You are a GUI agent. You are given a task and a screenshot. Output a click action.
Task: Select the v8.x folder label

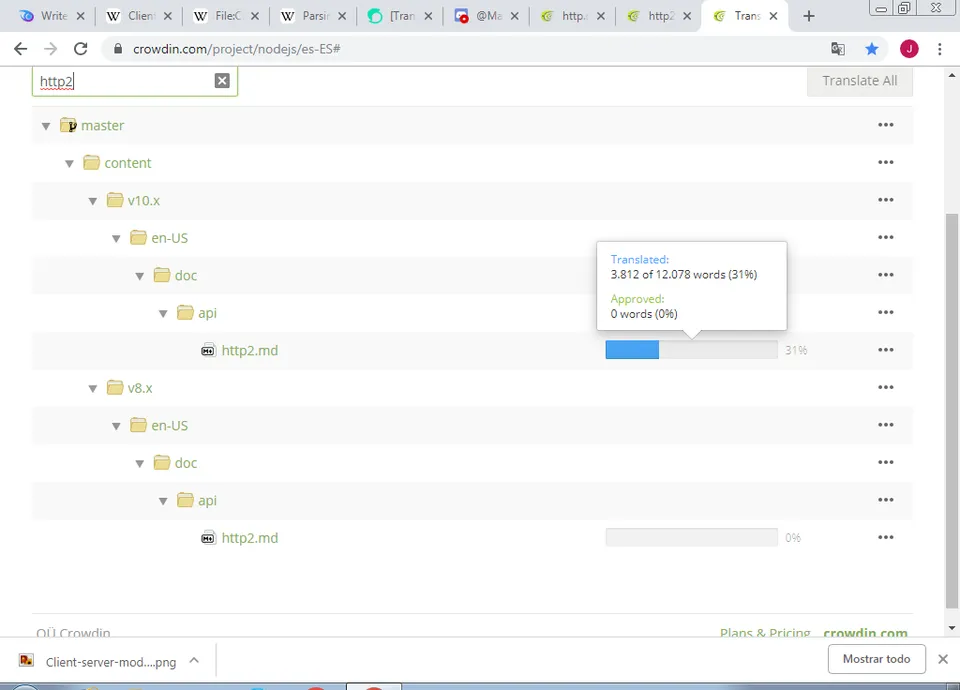coord(140,388)
